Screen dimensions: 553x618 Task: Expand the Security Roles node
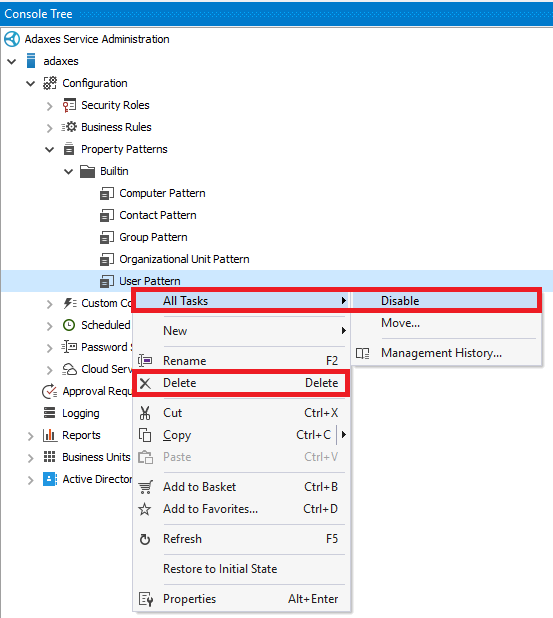coord(50,106)
